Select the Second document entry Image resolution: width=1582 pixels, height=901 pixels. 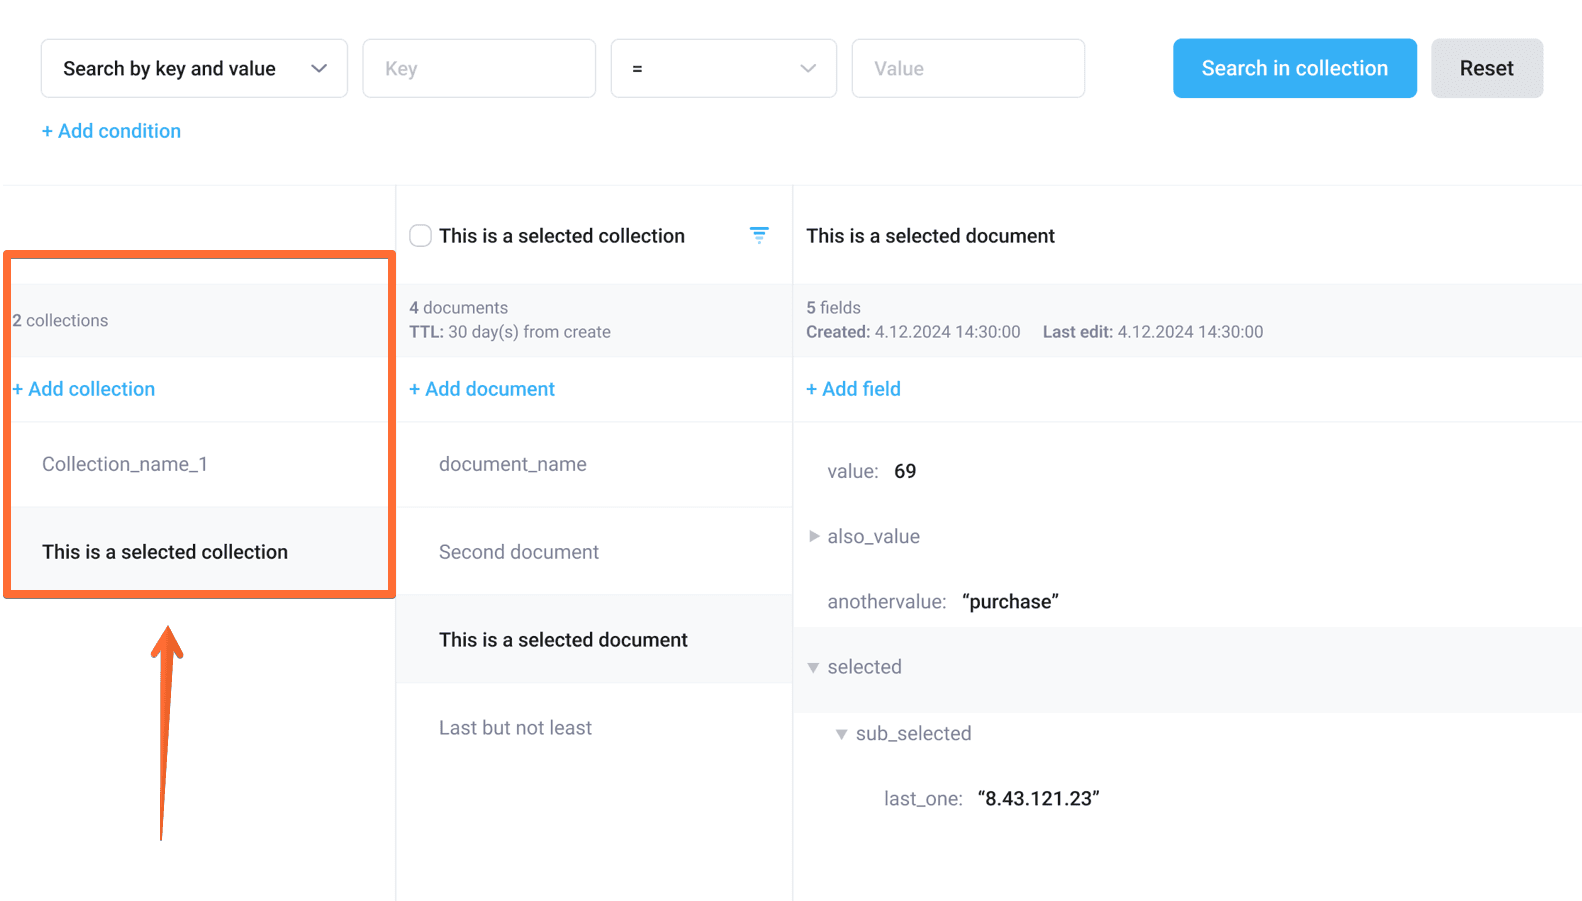click(x=519, y=552)
